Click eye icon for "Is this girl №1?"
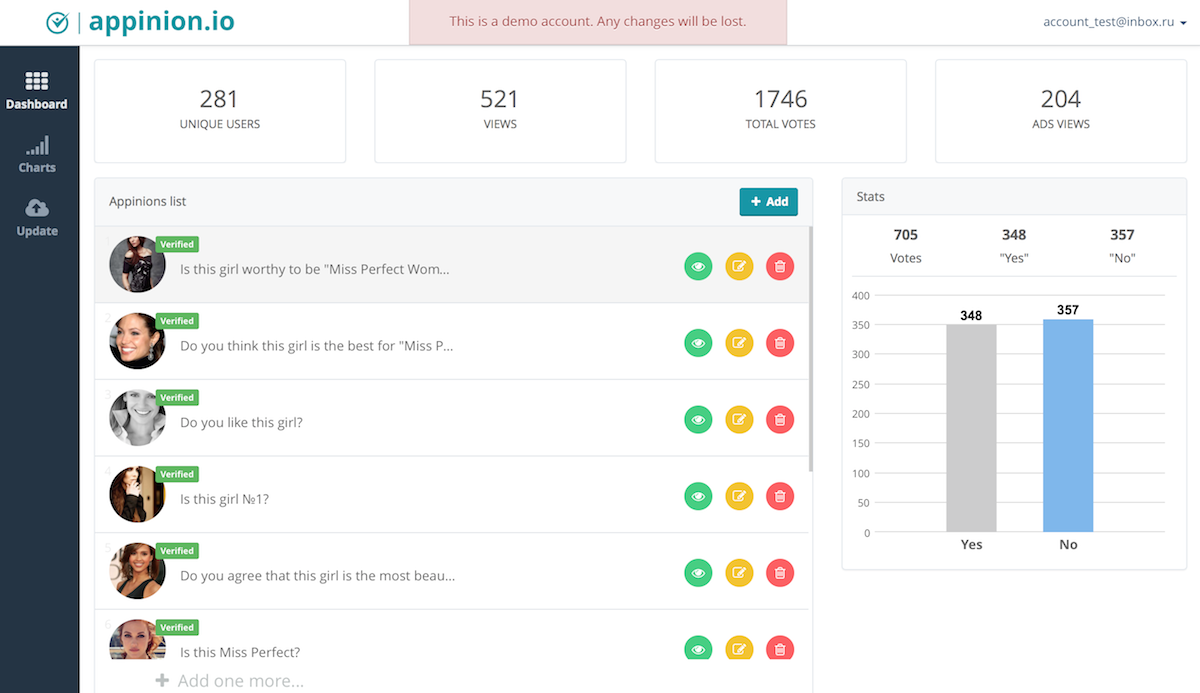 pos(698,496)
